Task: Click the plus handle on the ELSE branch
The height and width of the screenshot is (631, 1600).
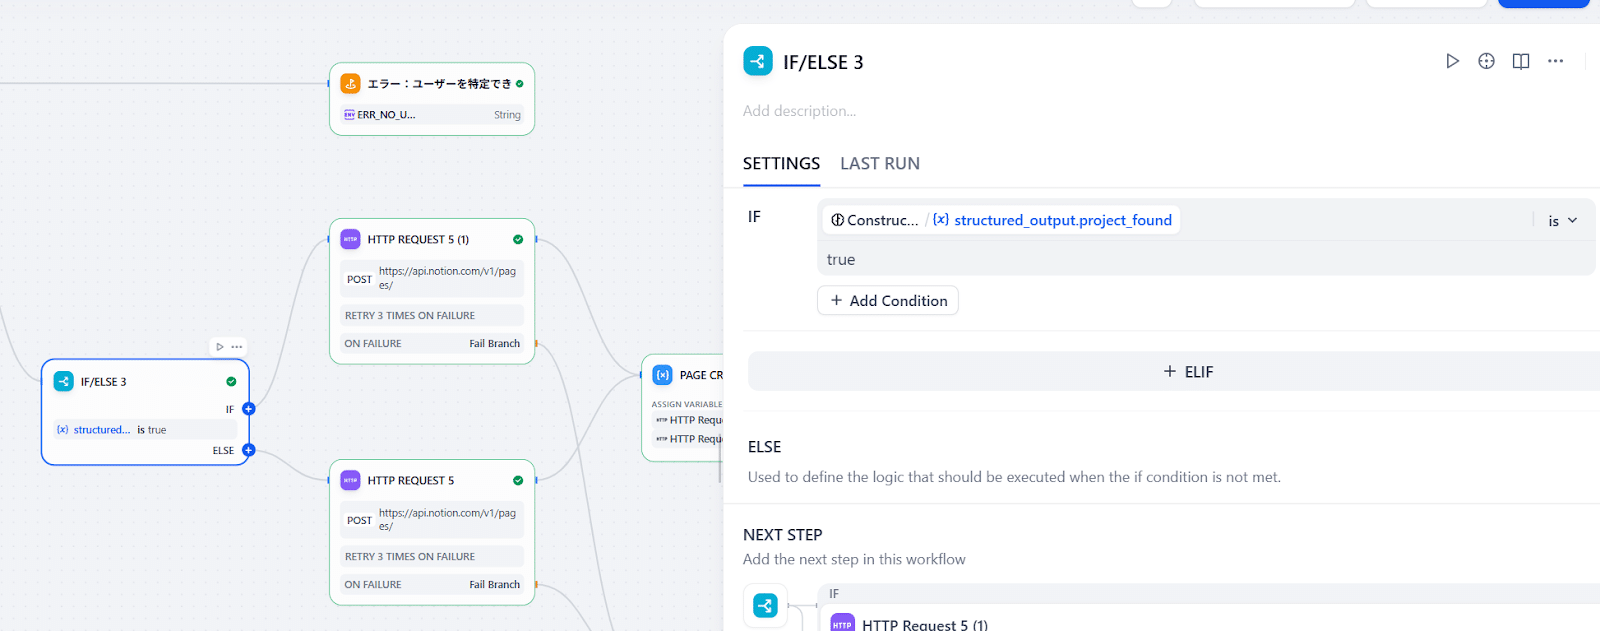Action: coord(249,450)
